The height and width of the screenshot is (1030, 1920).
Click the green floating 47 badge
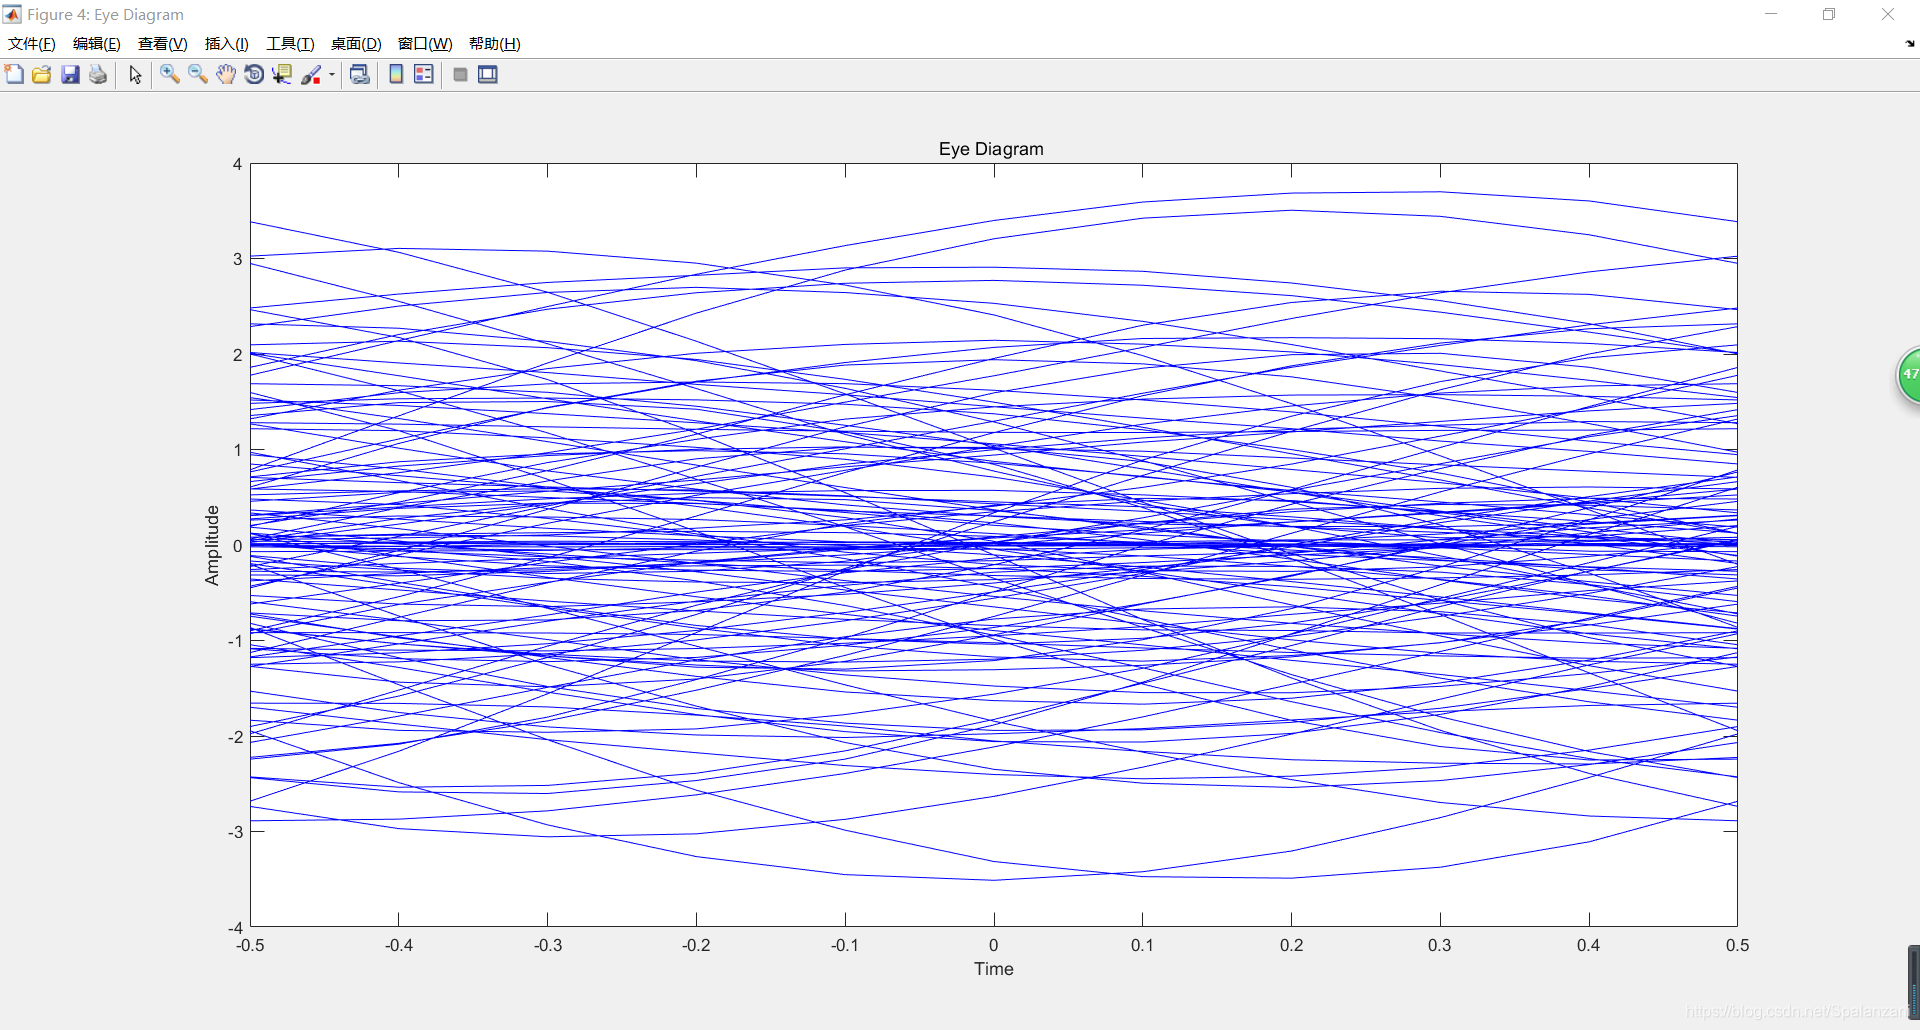point(1909,376)
